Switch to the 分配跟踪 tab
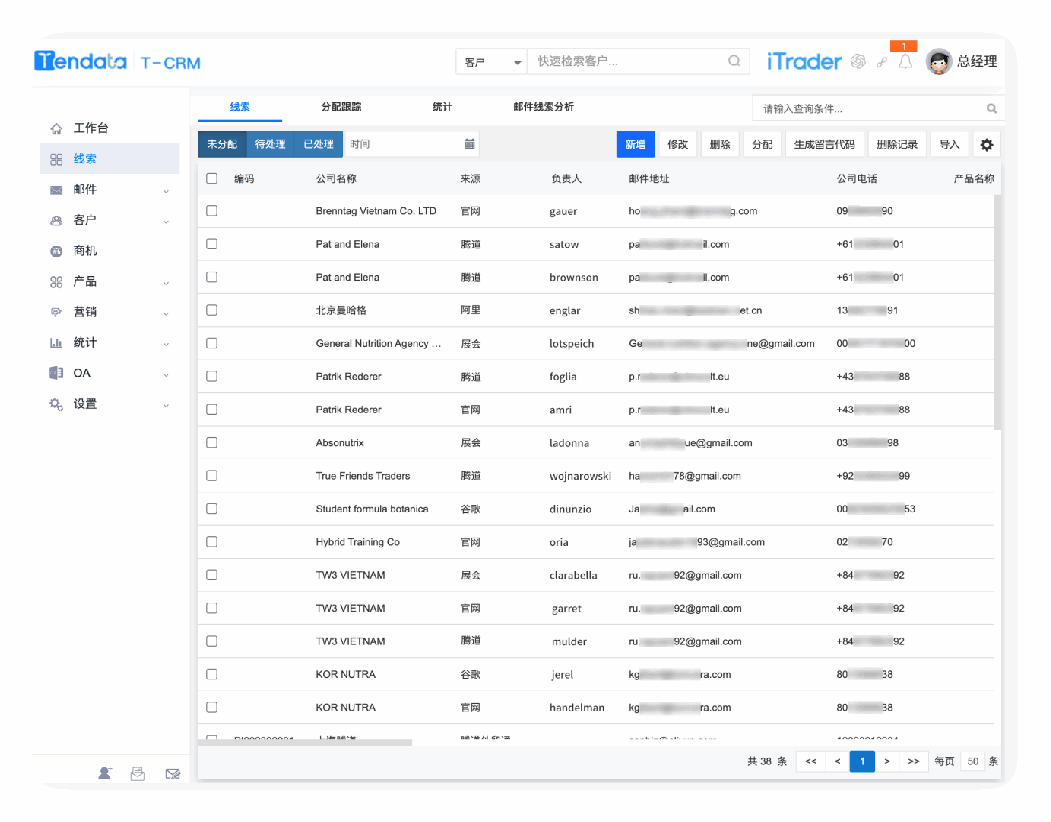 (341, 107)
